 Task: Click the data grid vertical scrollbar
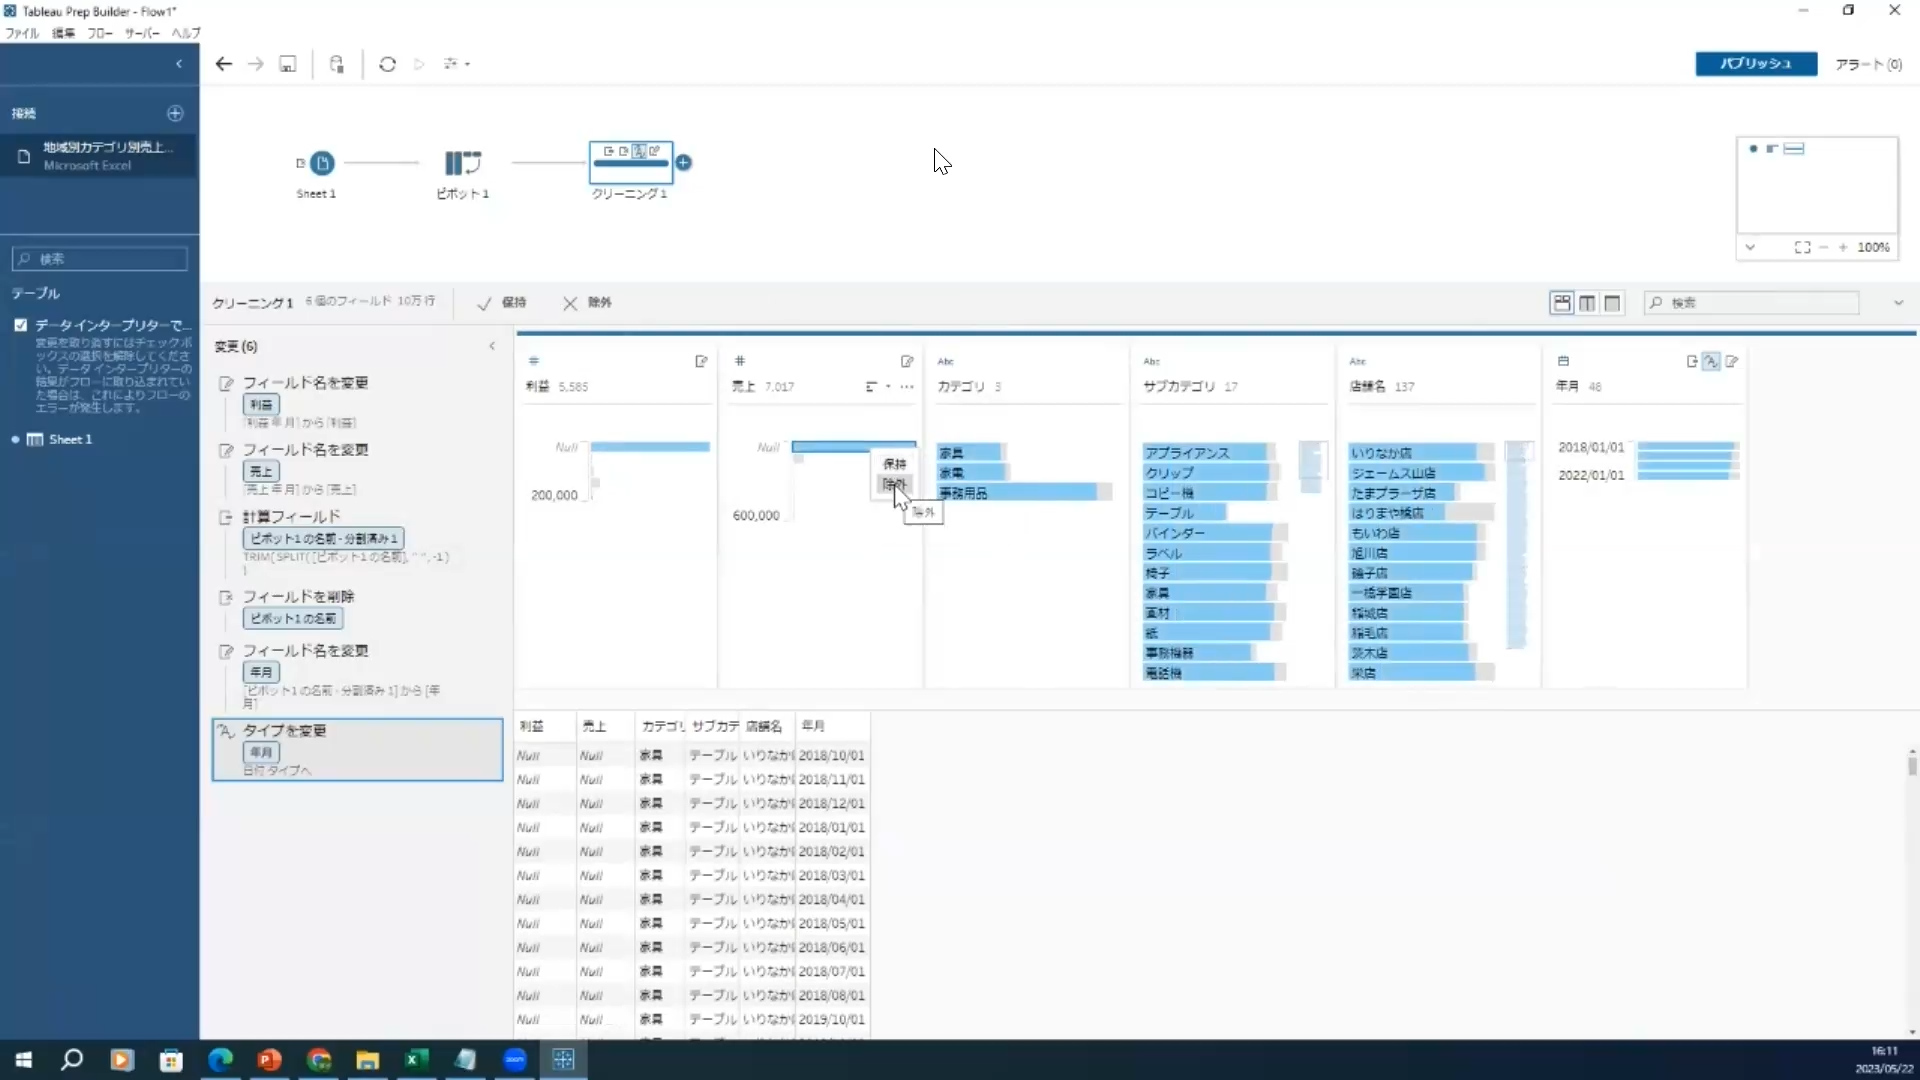tap(1912, 765)
